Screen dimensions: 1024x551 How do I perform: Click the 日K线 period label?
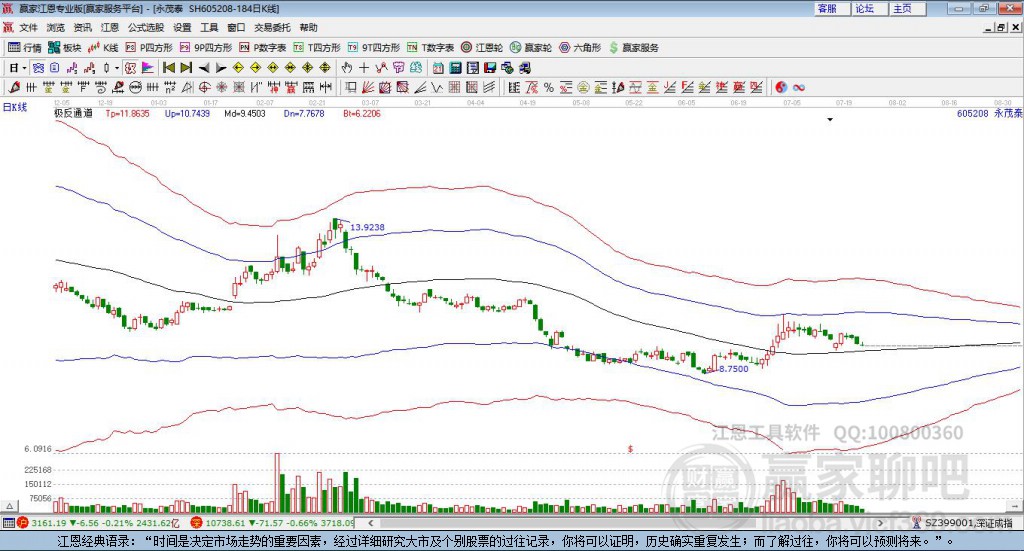15,108
